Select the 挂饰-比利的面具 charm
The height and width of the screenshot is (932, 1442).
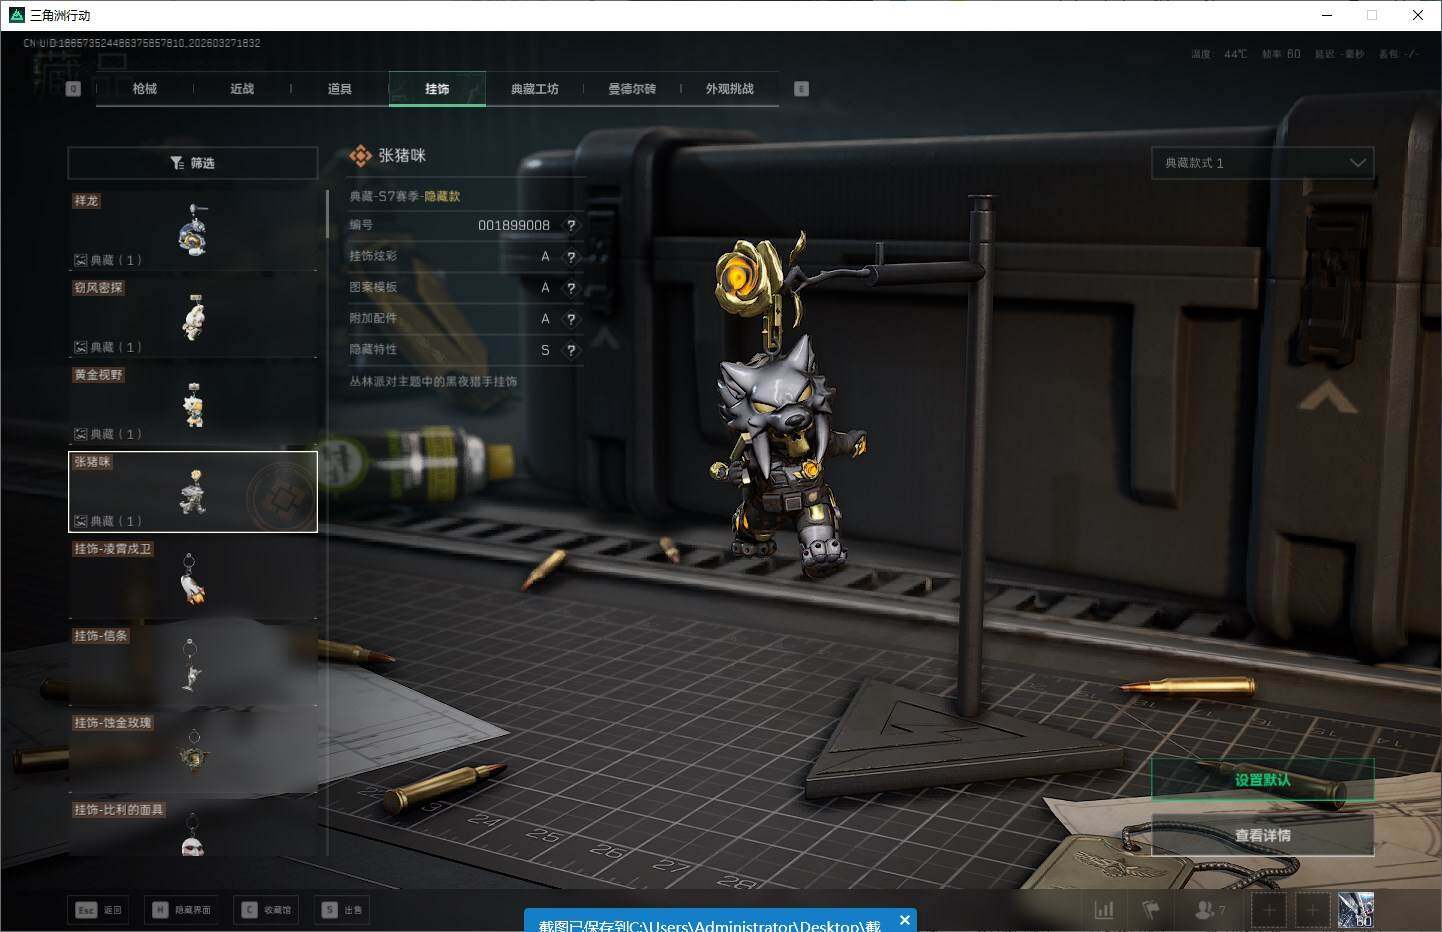[193, 830]
